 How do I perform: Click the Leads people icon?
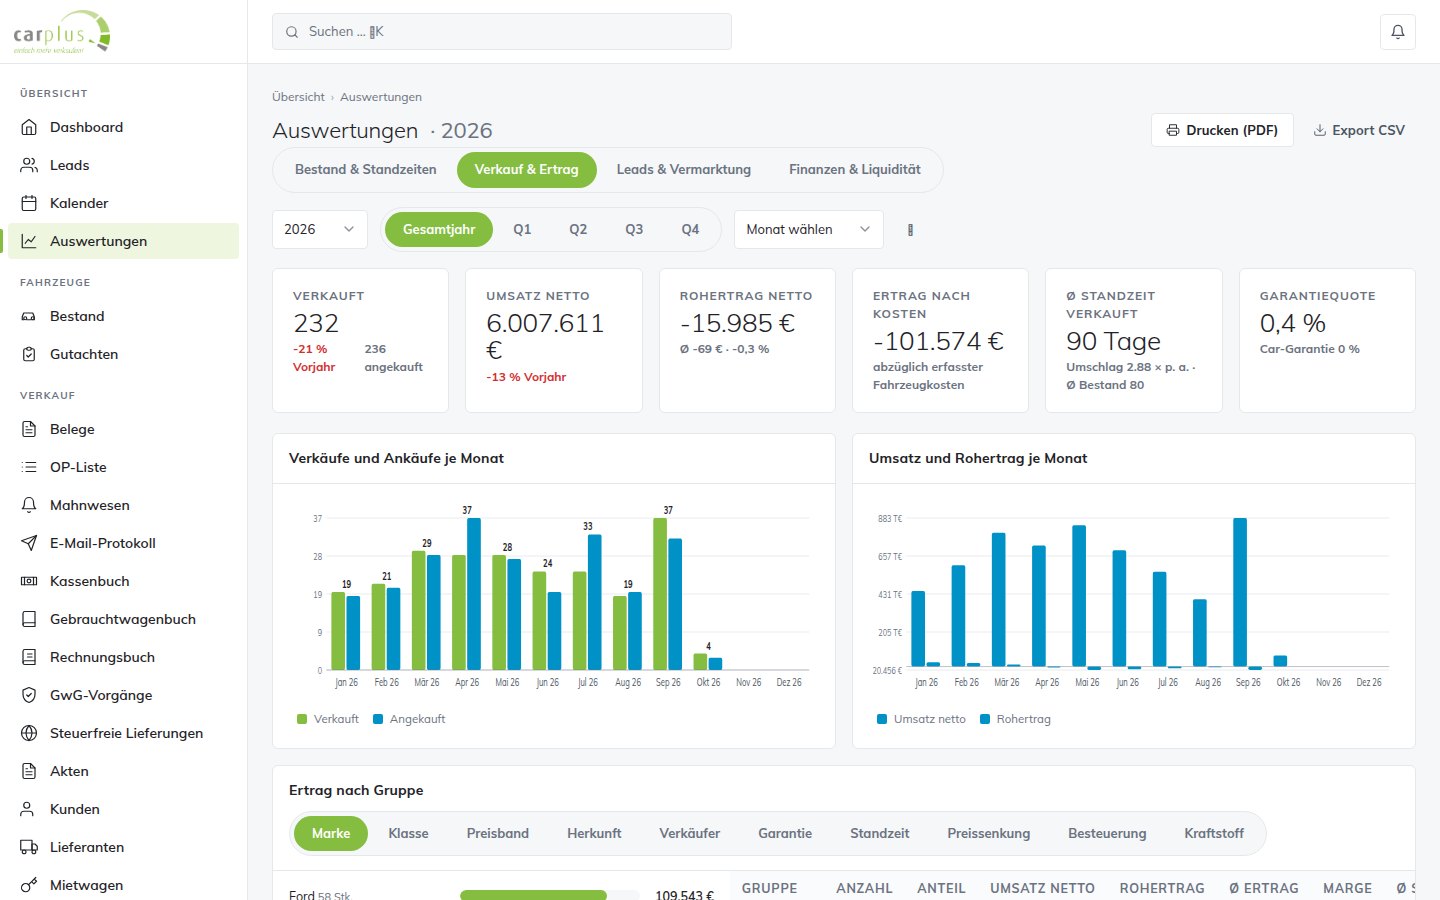tap(29, 165)
